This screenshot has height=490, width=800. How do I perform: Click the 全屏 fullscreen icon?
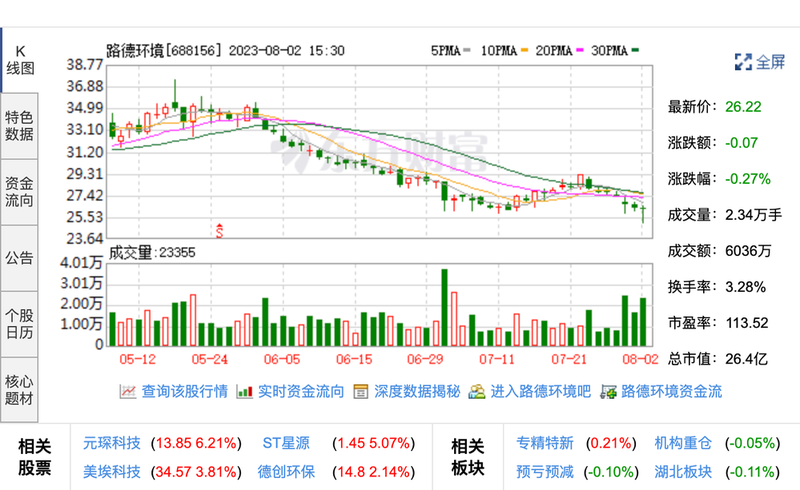(x=743, y=61)
